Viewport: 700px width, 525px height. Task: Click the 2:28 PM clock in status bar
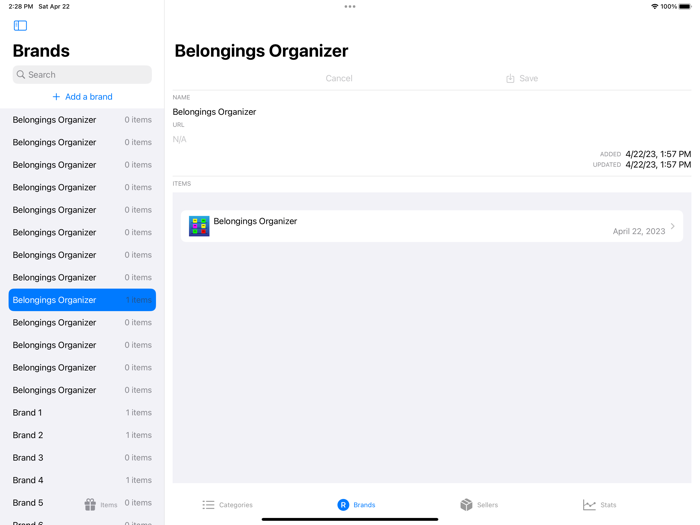pos(21,6)
